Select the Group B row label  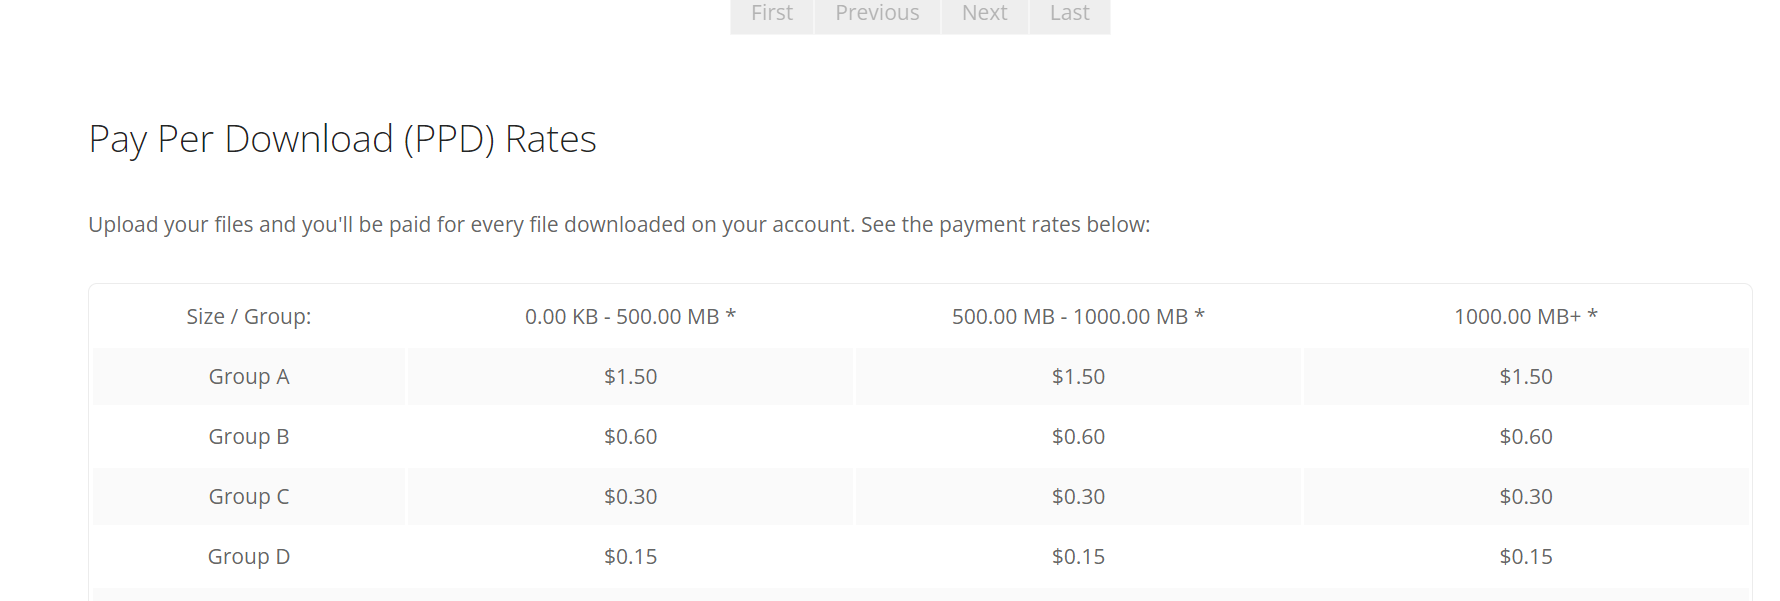coord(249,437)
